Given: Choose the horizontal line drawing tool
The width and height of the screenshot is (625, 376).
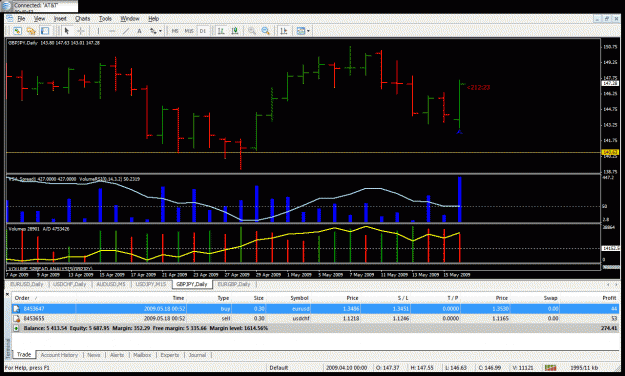Looking at the screenshot, I should (112, 31).
